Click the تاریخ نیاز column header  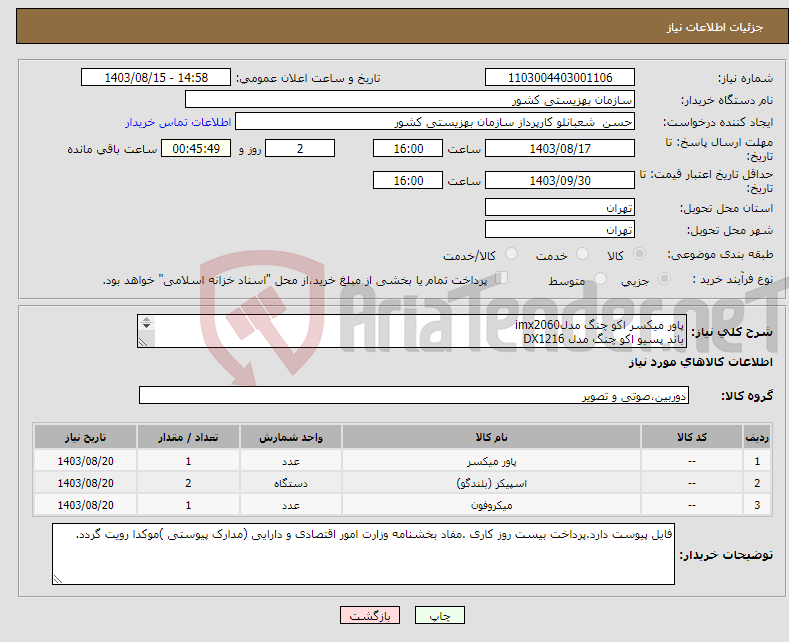[86, 437]
